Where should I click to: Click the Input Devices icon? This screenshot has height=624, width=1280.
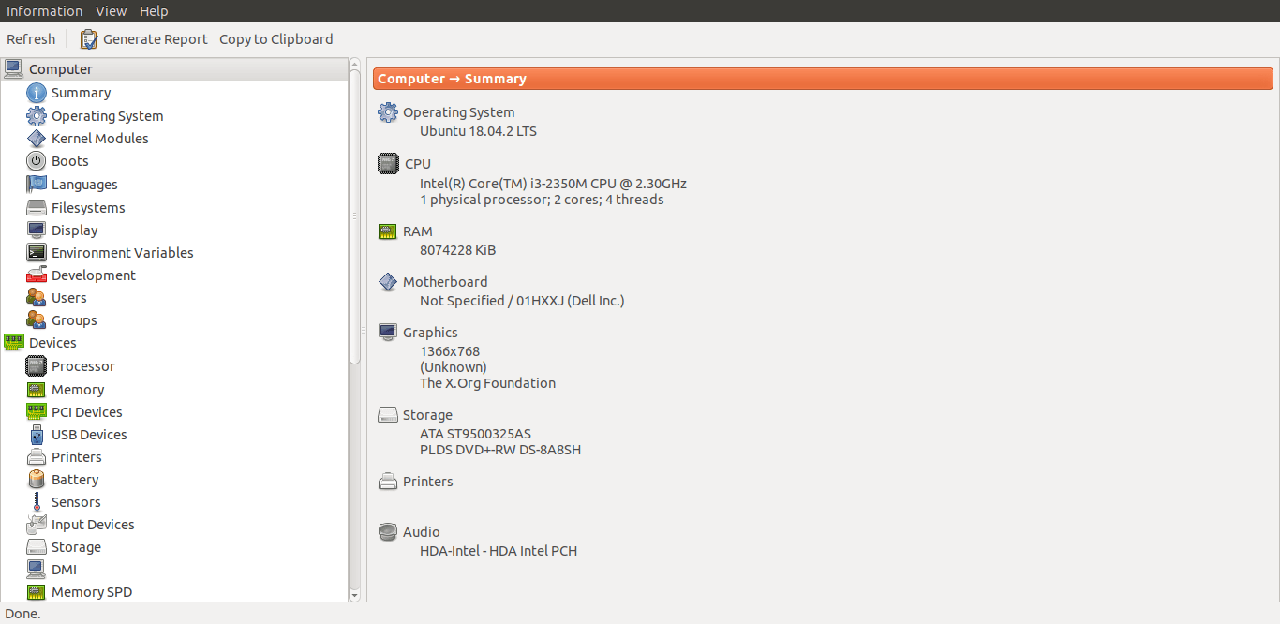36,525
